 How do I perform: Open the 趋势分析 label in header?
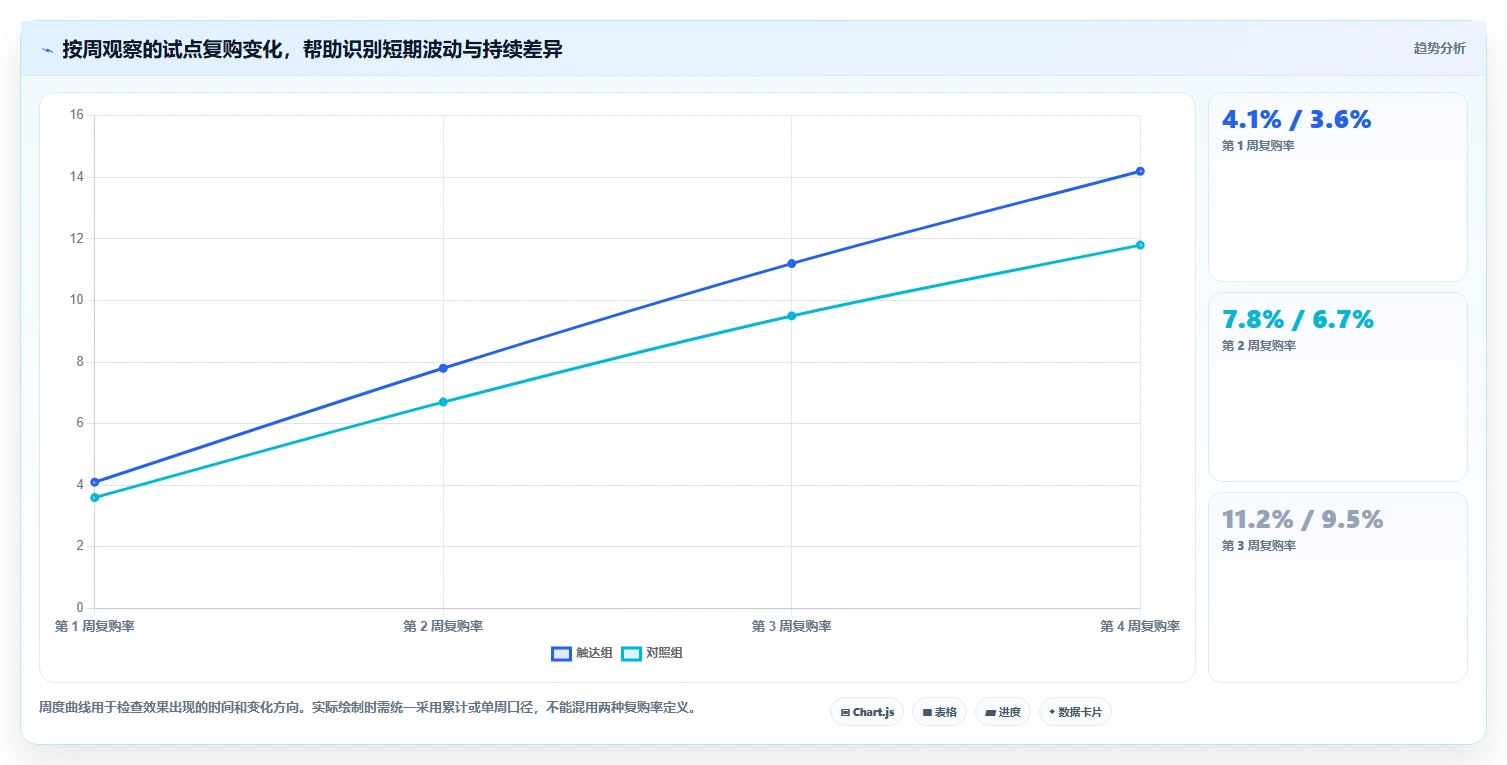click(1439, 49)
